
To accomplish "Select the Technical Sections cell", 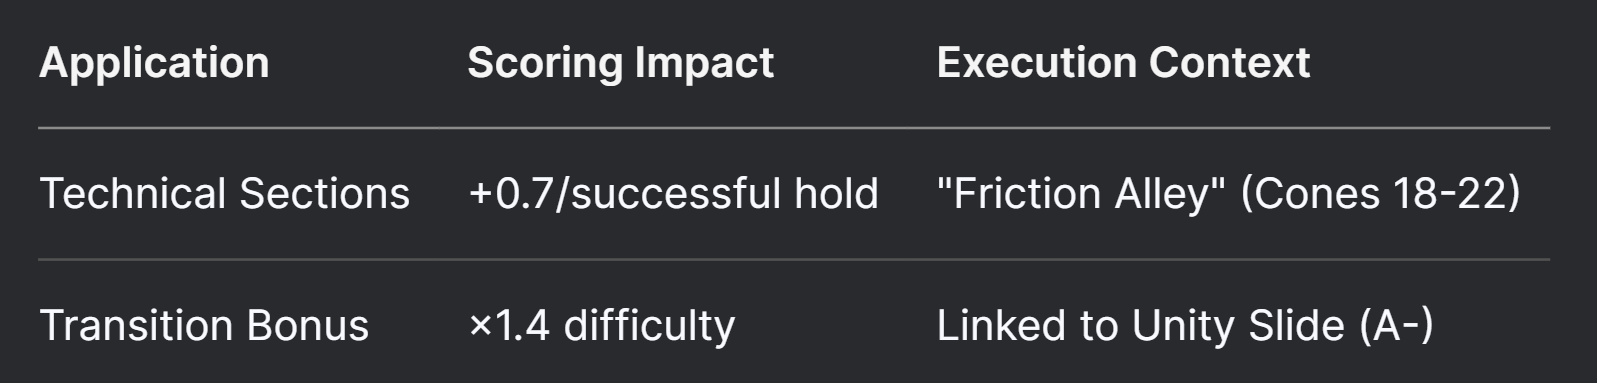I will [x=225, y=193].
